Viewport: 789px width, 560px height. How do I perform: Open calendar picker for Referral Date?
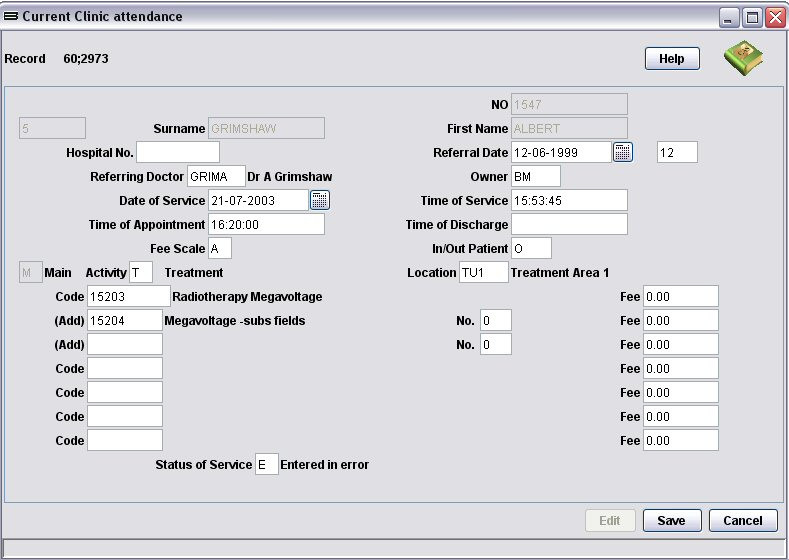click(622, 152)
